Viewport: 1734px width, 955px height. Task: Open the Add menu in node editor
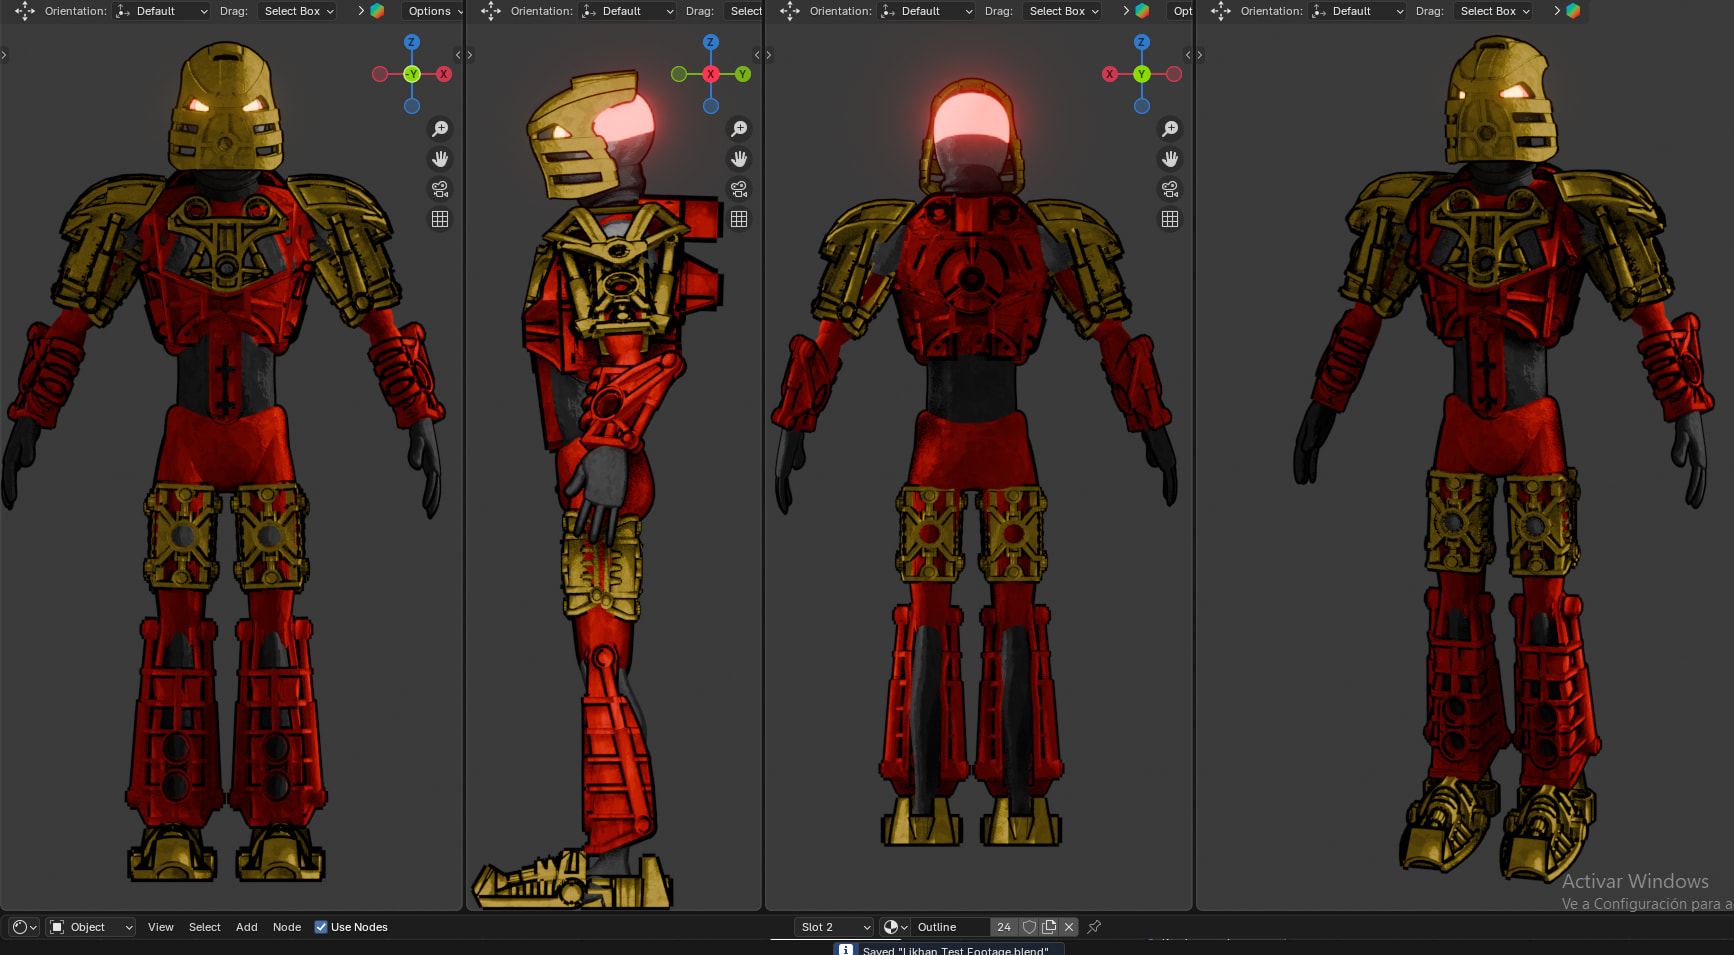click(x=246, y=927)
